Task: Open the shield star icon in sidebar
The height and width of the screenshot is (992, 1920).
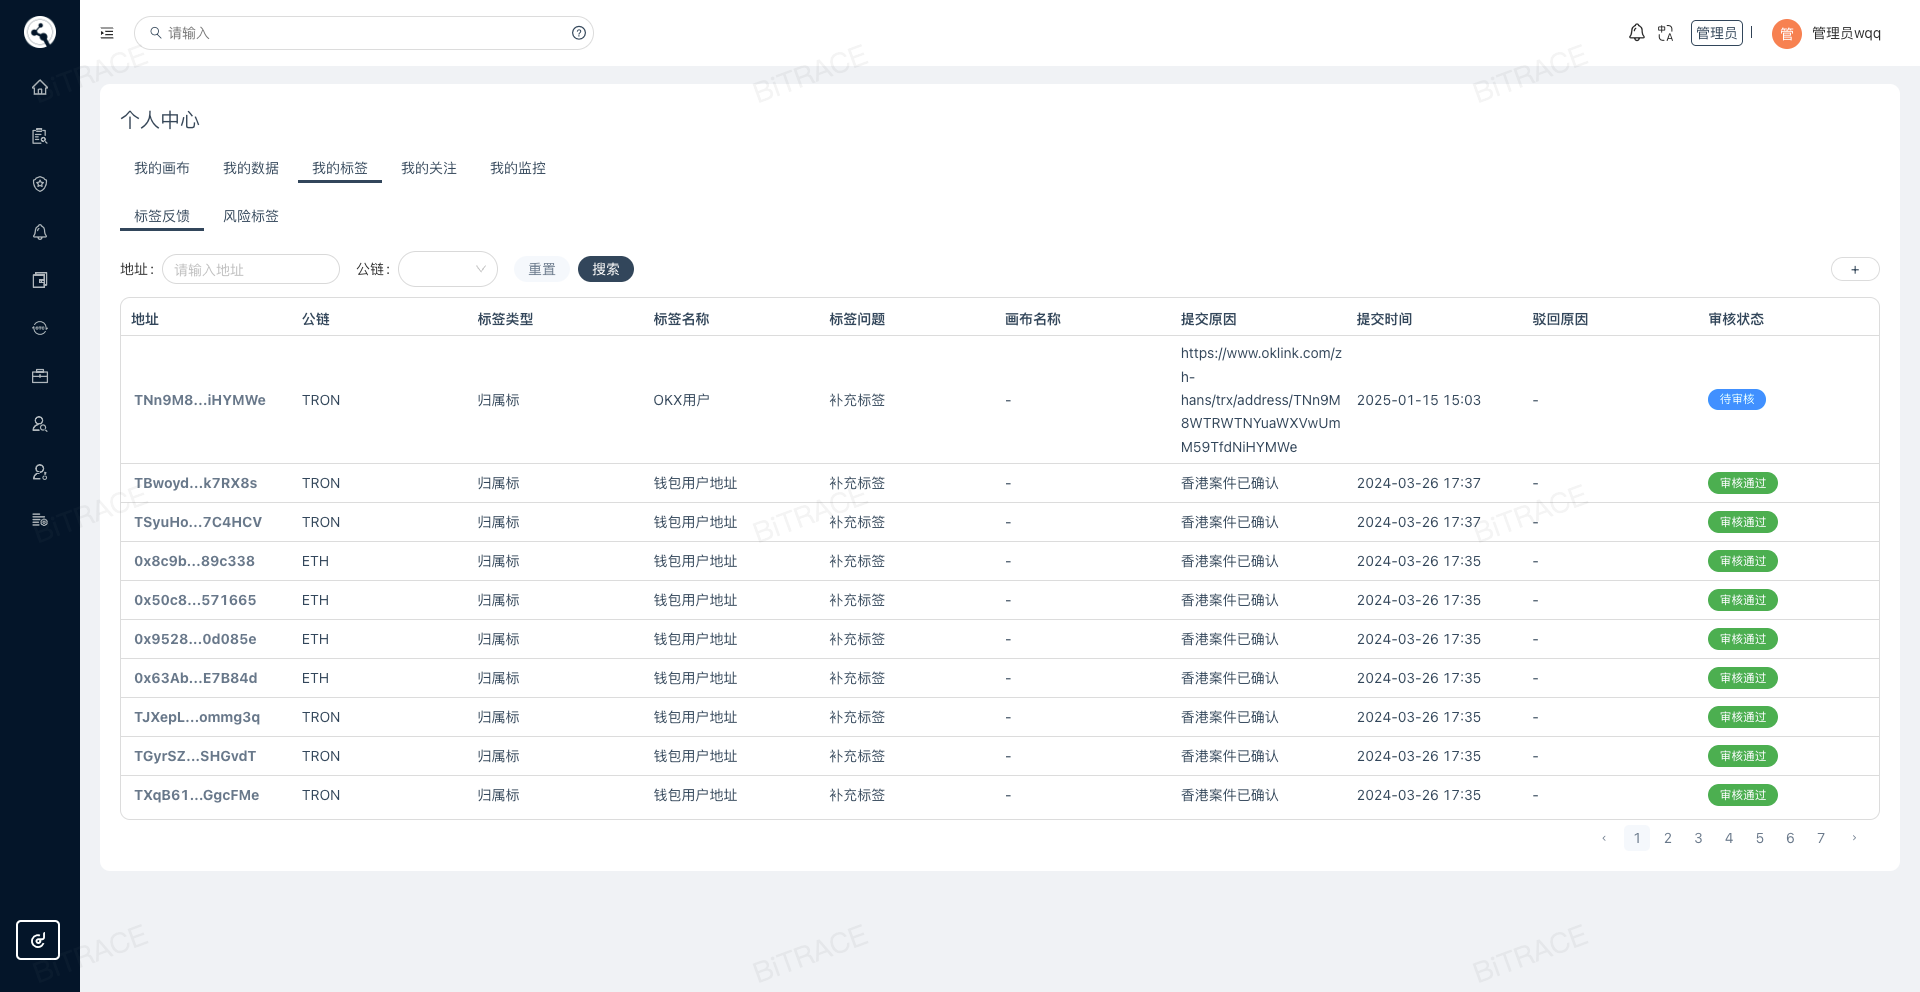Action: (40, 184)
